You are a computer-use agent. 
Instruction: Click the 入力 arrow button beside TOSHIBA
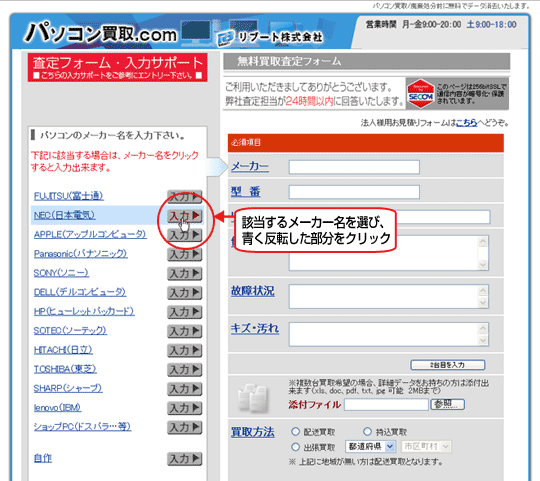coord(184,369)
